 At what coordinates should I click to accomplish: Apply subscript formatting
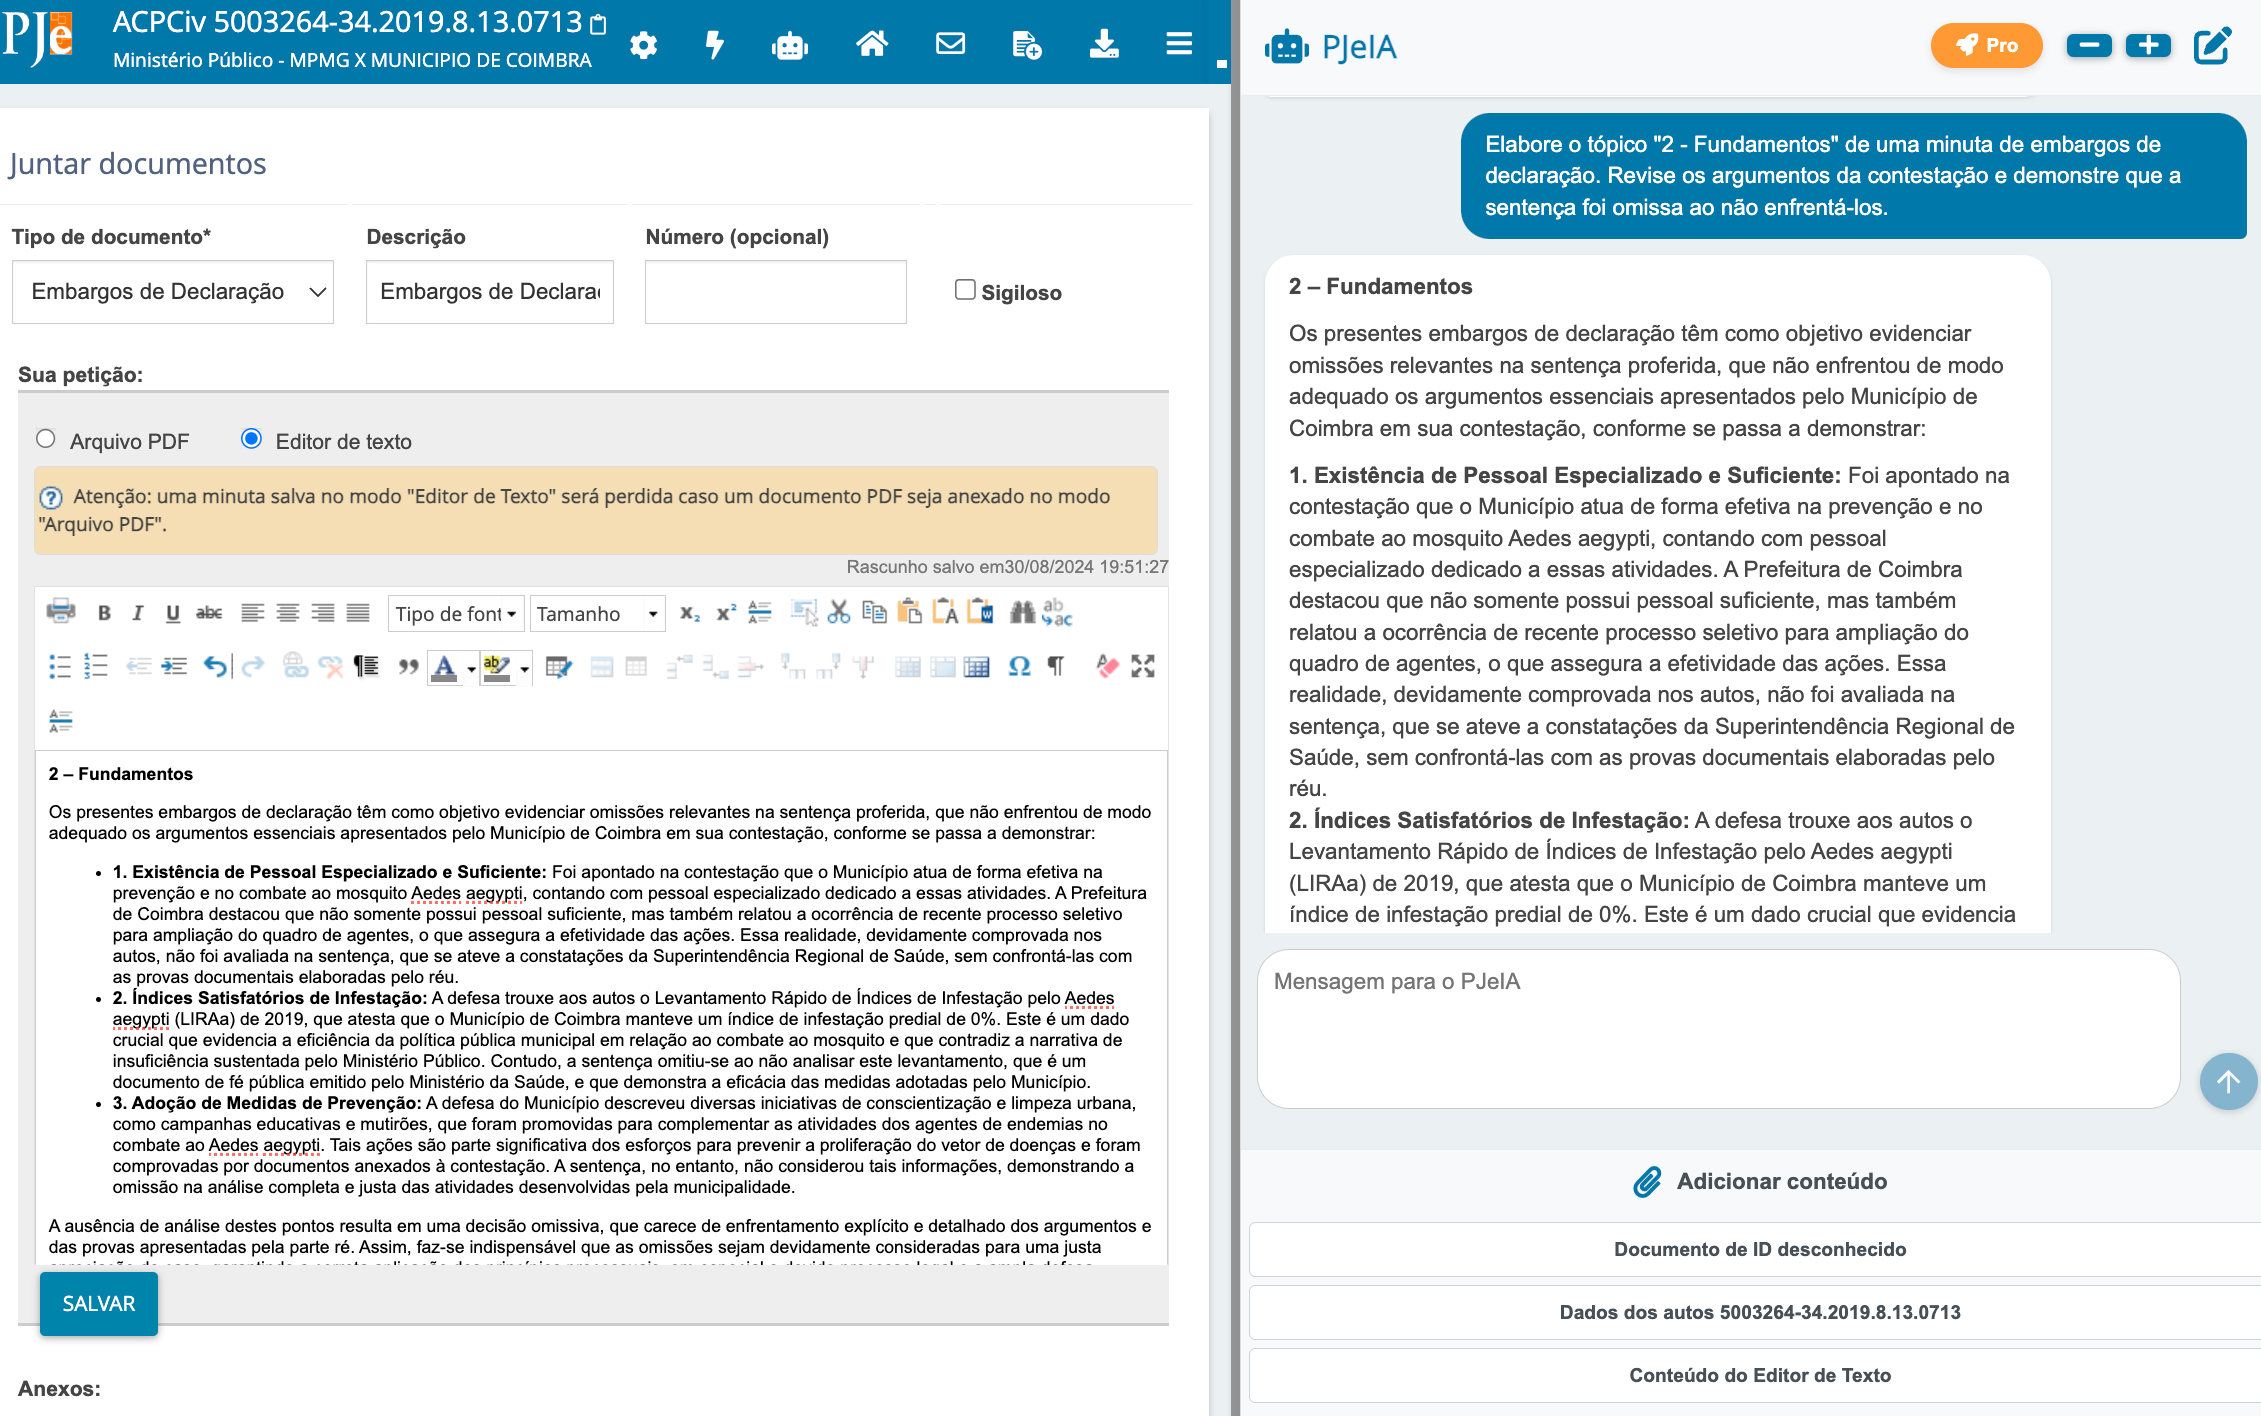(690, 613)
